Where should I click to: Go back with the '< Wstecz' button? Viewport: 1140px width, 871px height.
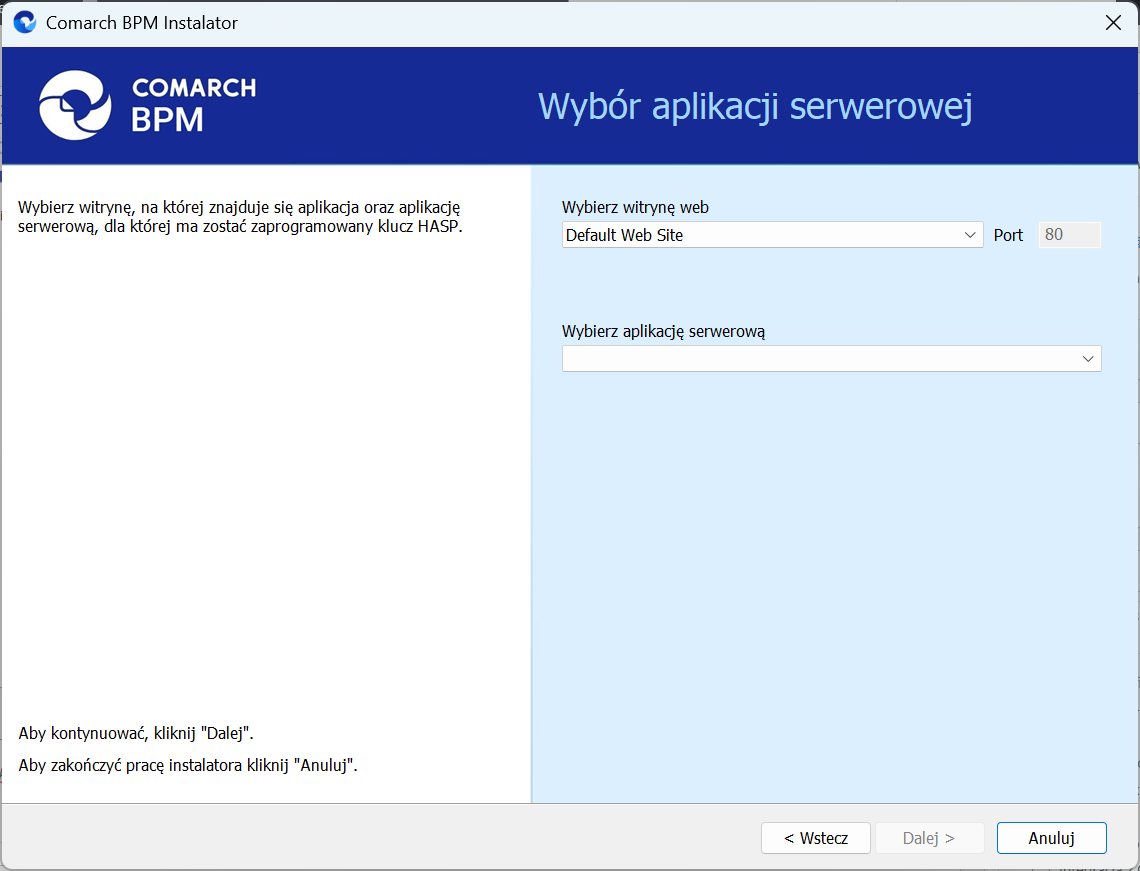(815, 838)
